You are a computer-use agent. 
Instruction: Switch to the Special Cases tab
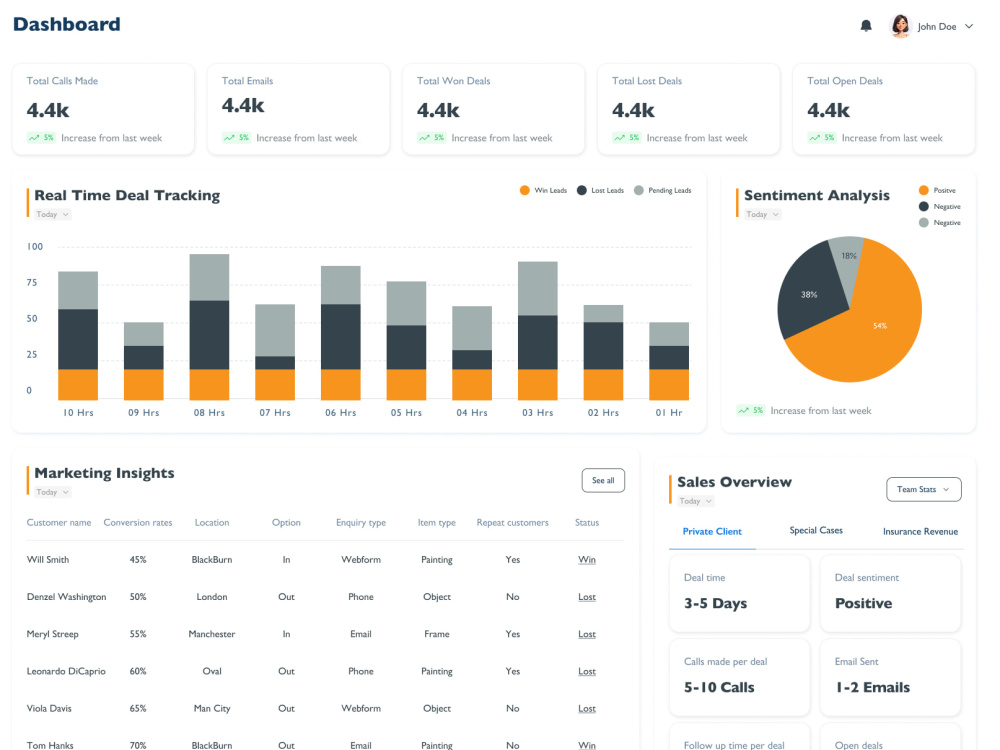pos(816,531)
